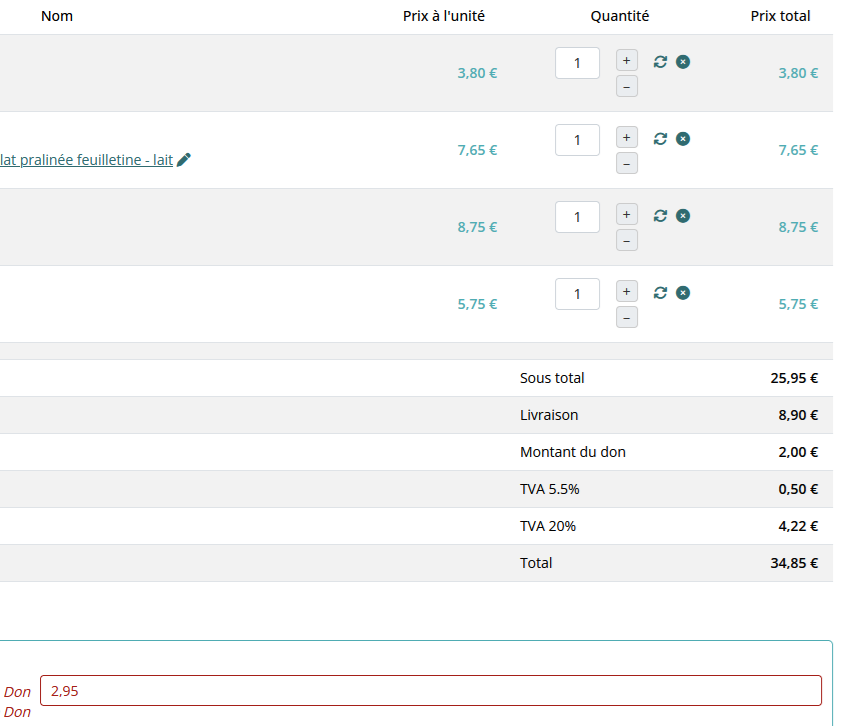Increase quantity of the 8,75 € item

(627, 214)
